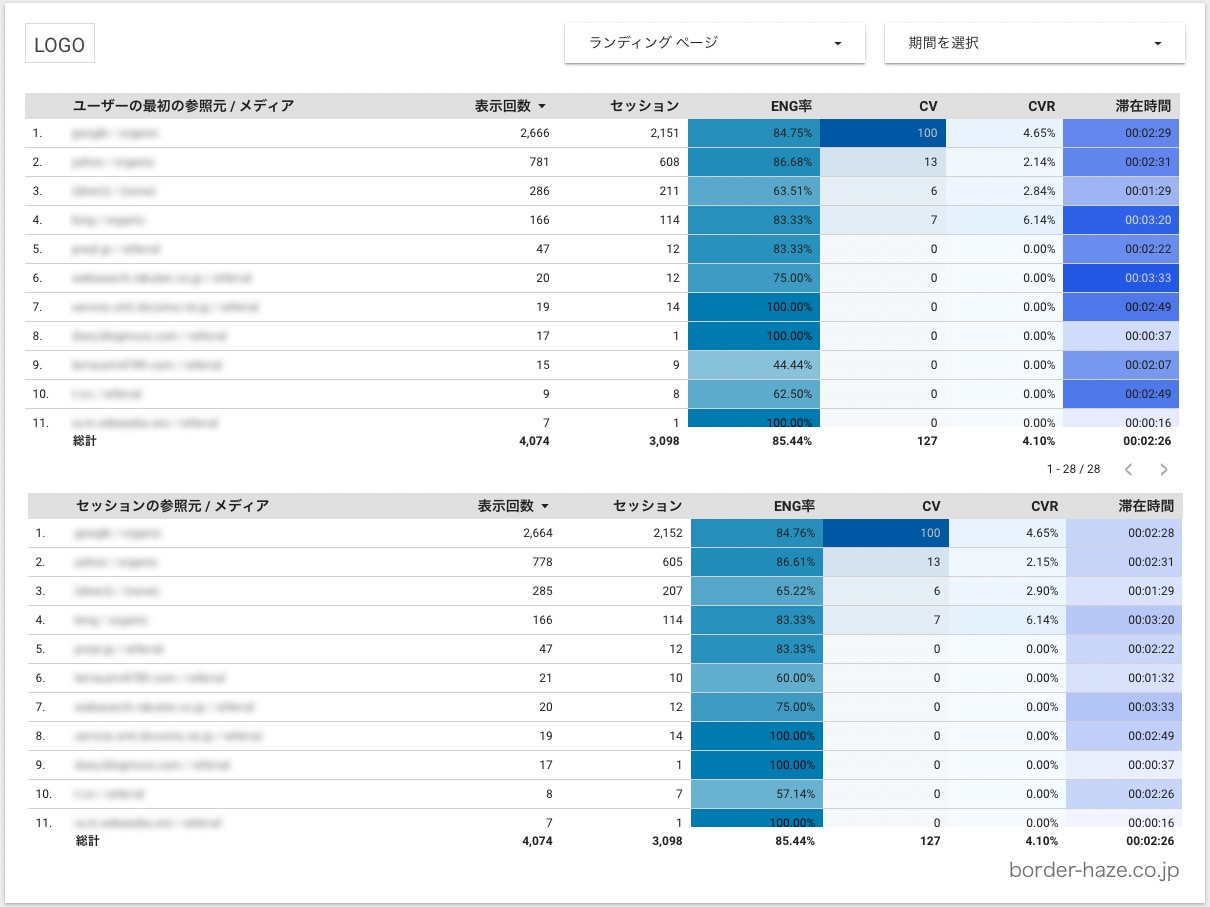Select the 608 sessions cell
The height and width of the screenshot is (907, 1210).
(670, 162)
